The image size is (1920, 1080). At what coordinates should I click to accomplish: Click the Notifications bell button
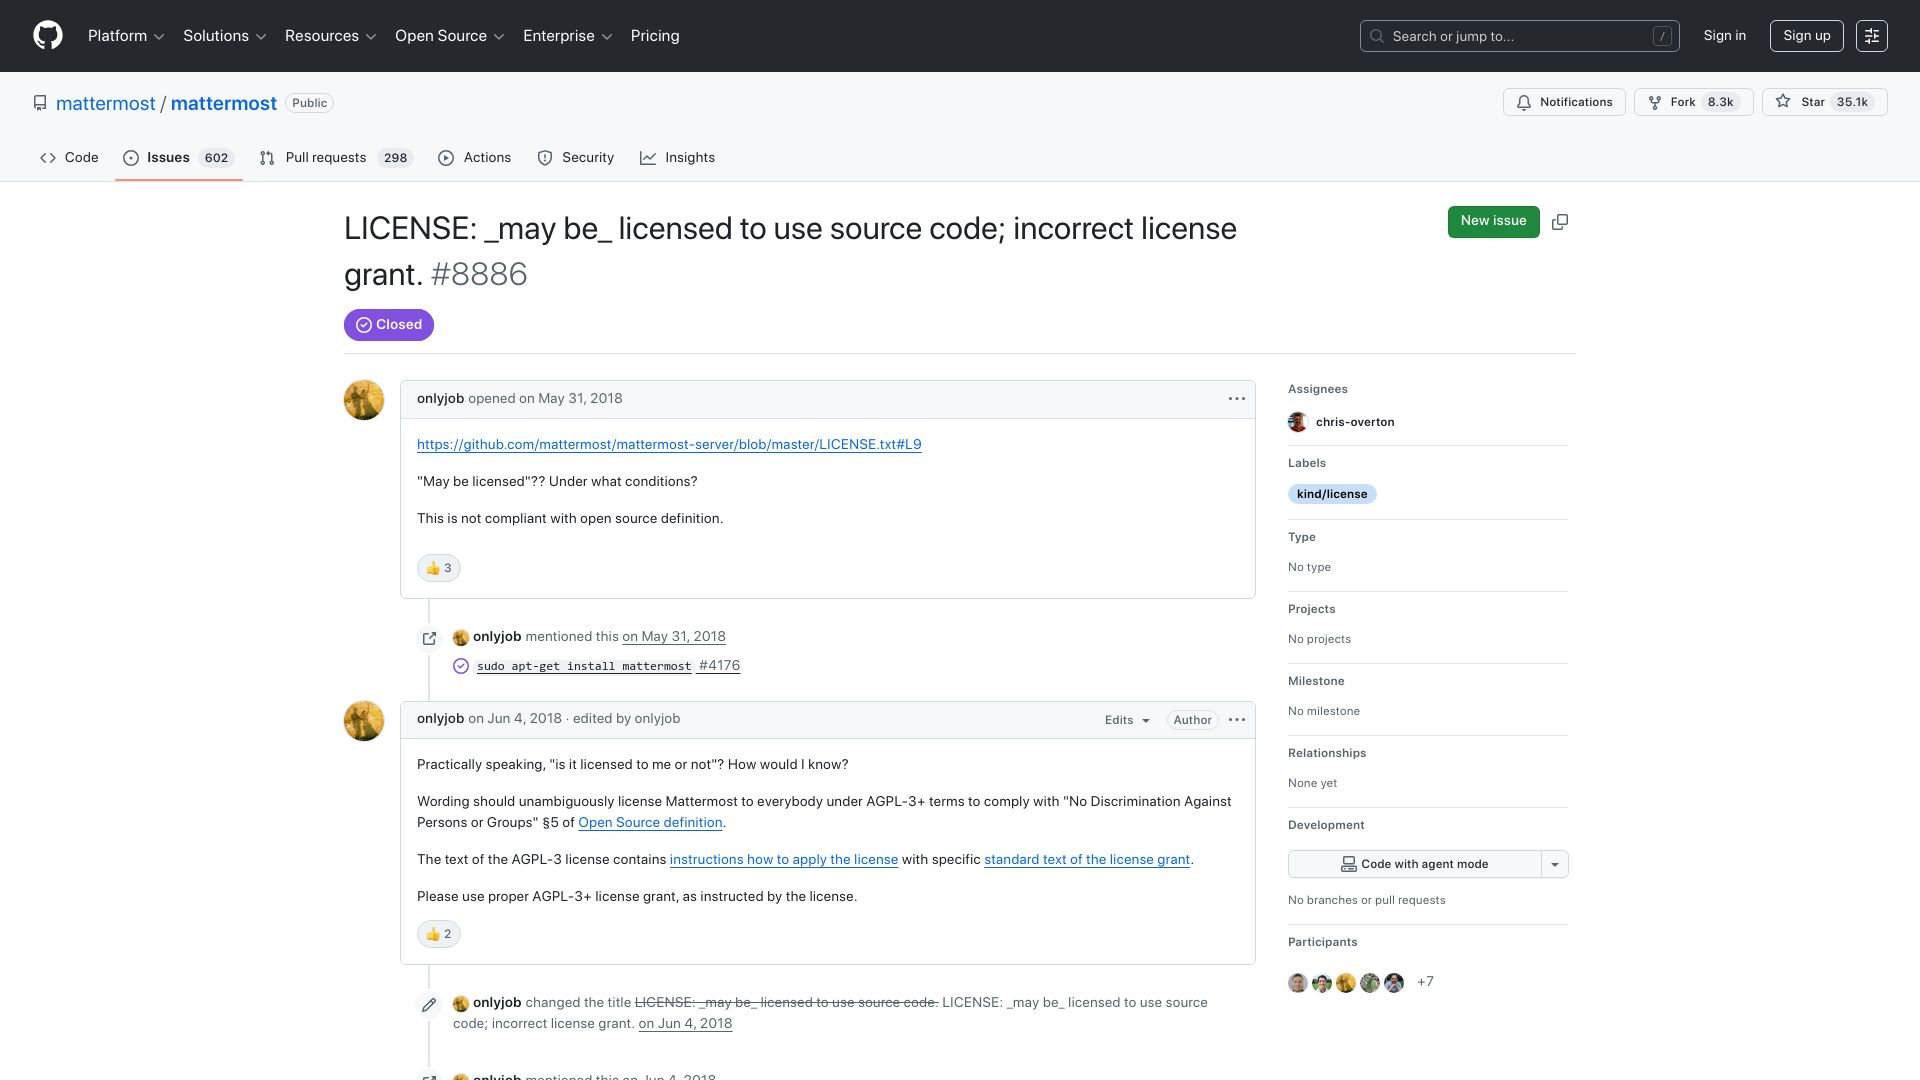[1564, 102]
